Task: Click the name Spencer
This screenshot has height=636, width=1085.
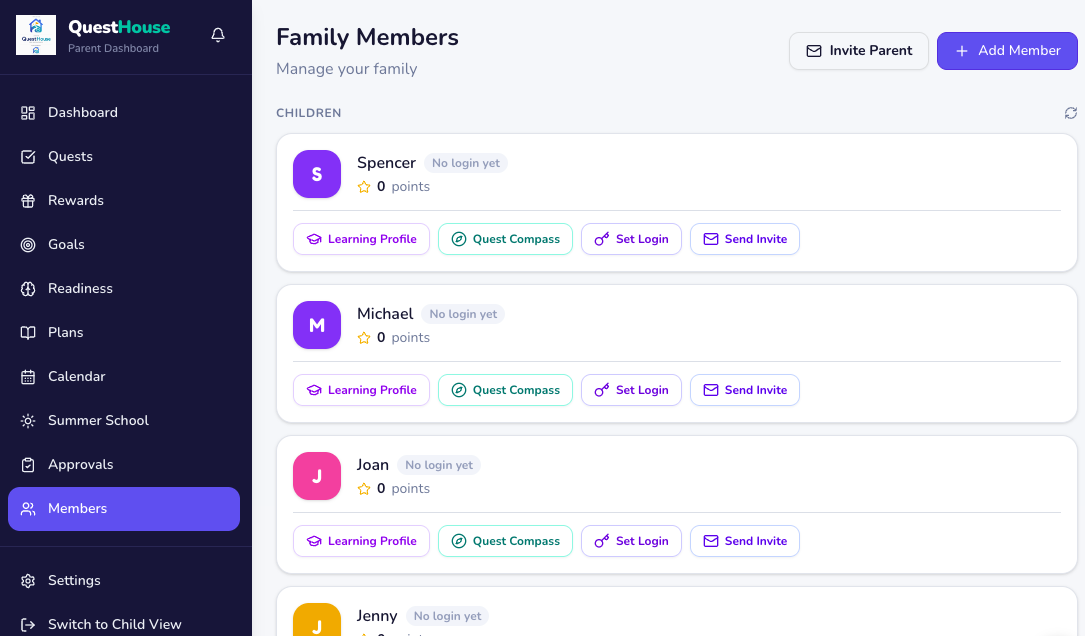Action: coord(386,163)
